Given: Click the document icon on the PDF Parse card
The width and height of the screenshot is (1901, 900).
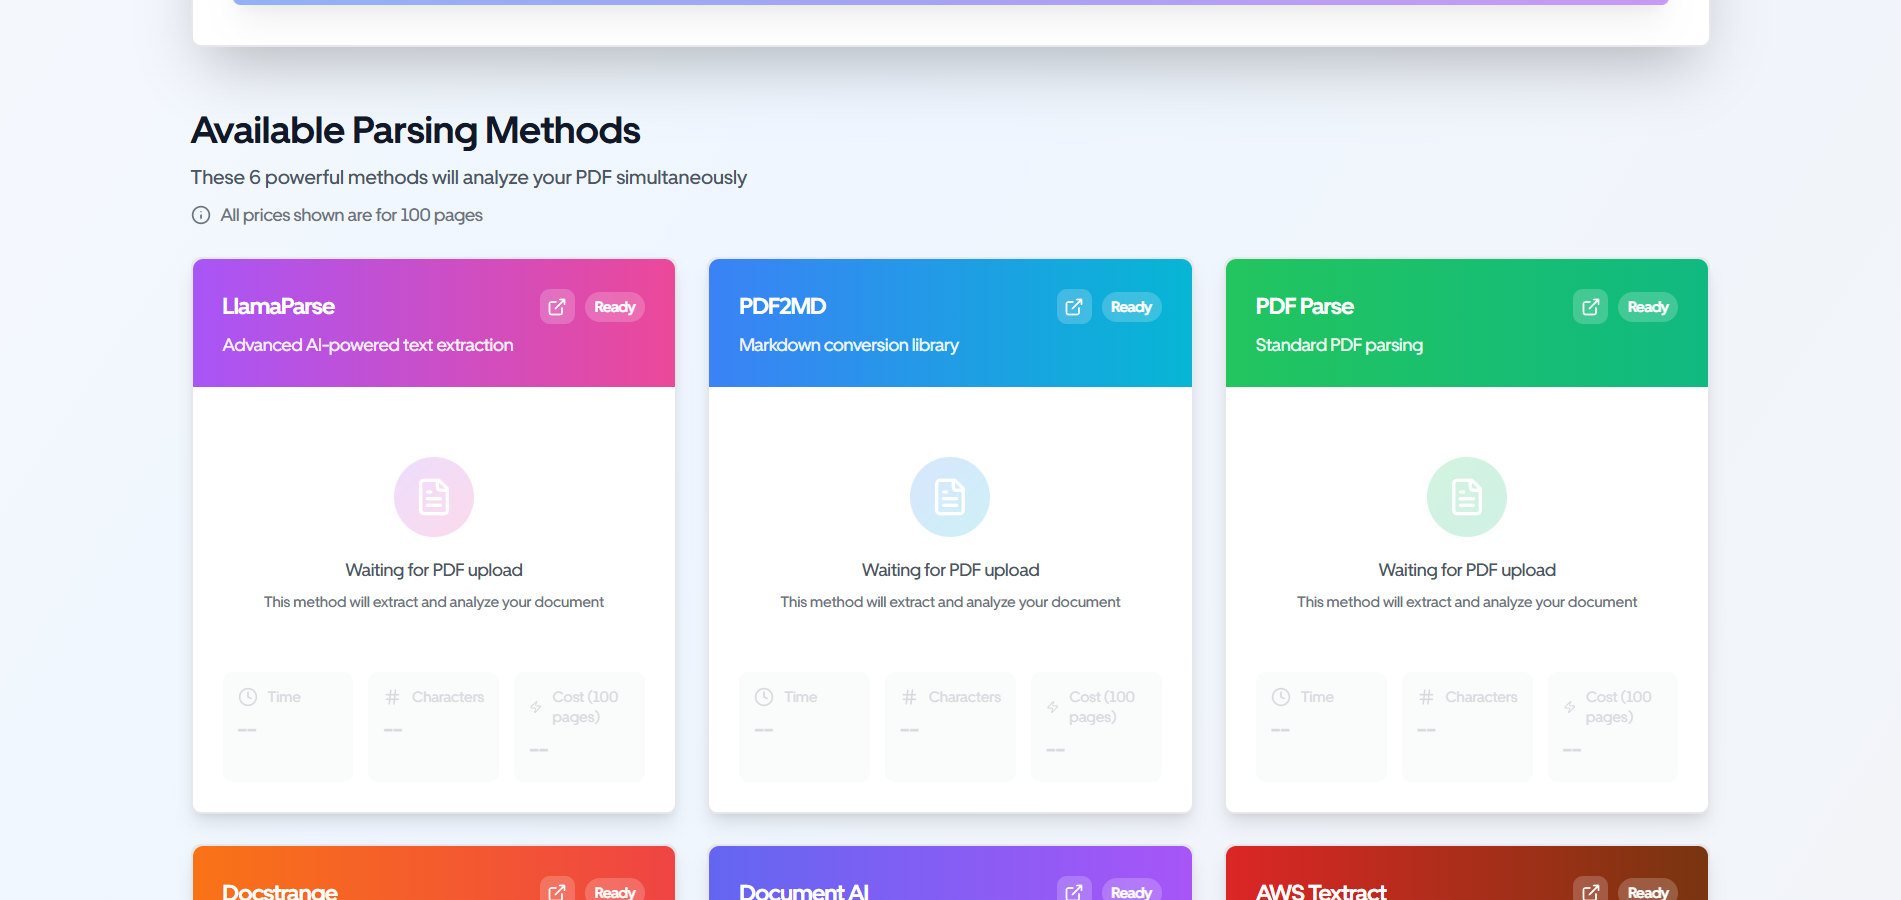Looking at the screenshot, I should point(1466,497).
